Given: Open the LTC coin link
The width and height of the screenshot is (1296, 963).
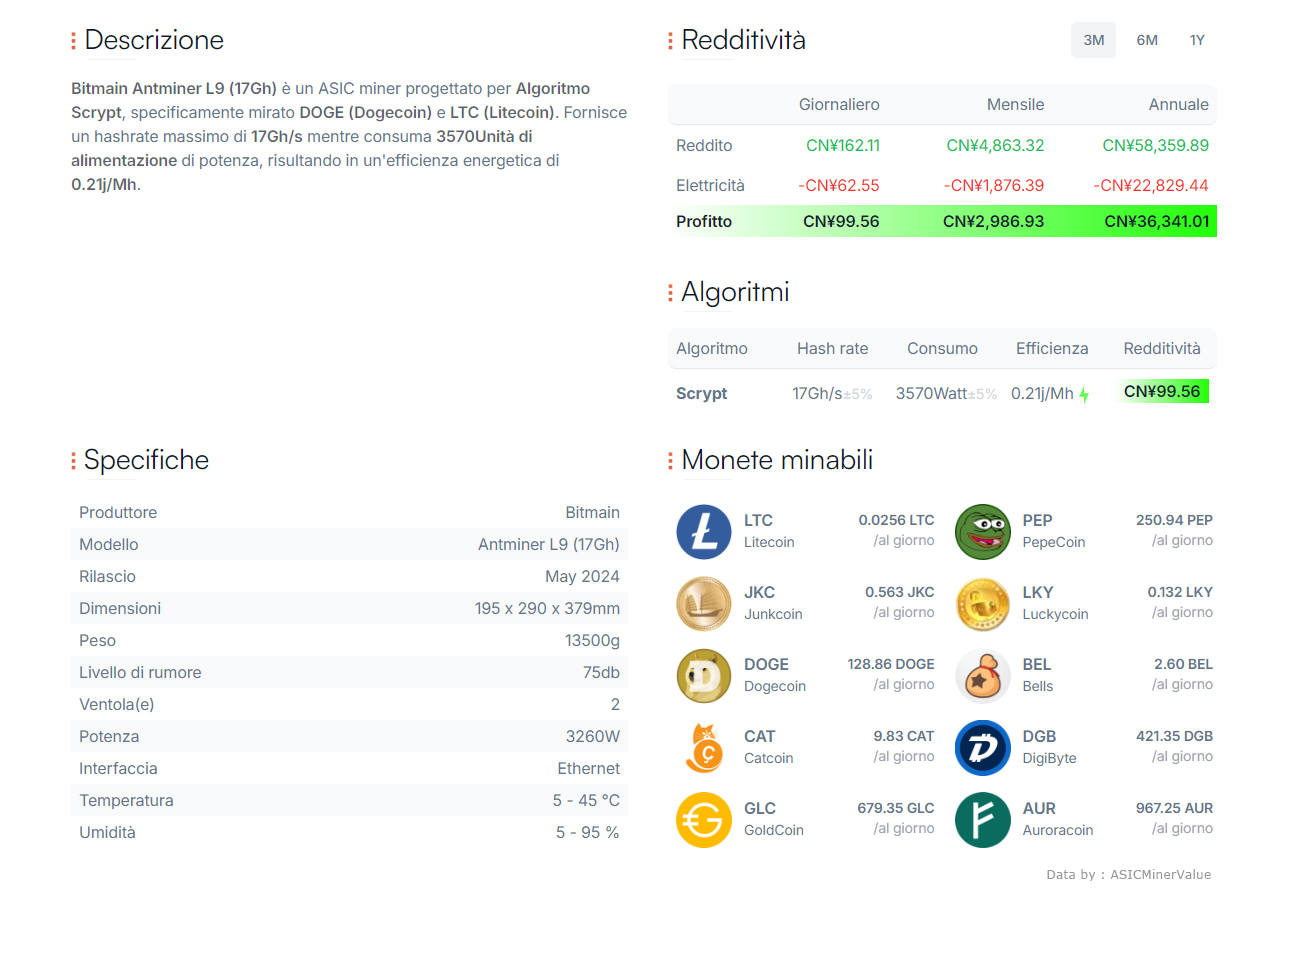Looking at the screenshot, I should click(x=758, y=520).
